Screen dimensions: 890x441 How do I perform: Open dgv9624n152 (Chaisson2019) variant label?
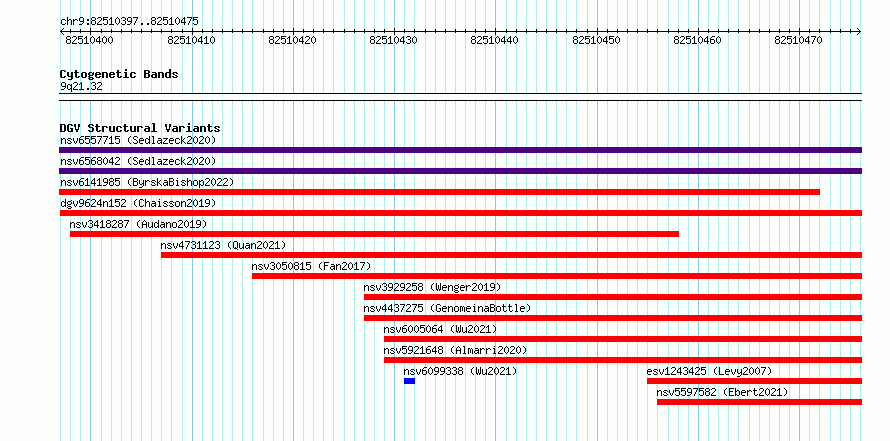[138, 203]
